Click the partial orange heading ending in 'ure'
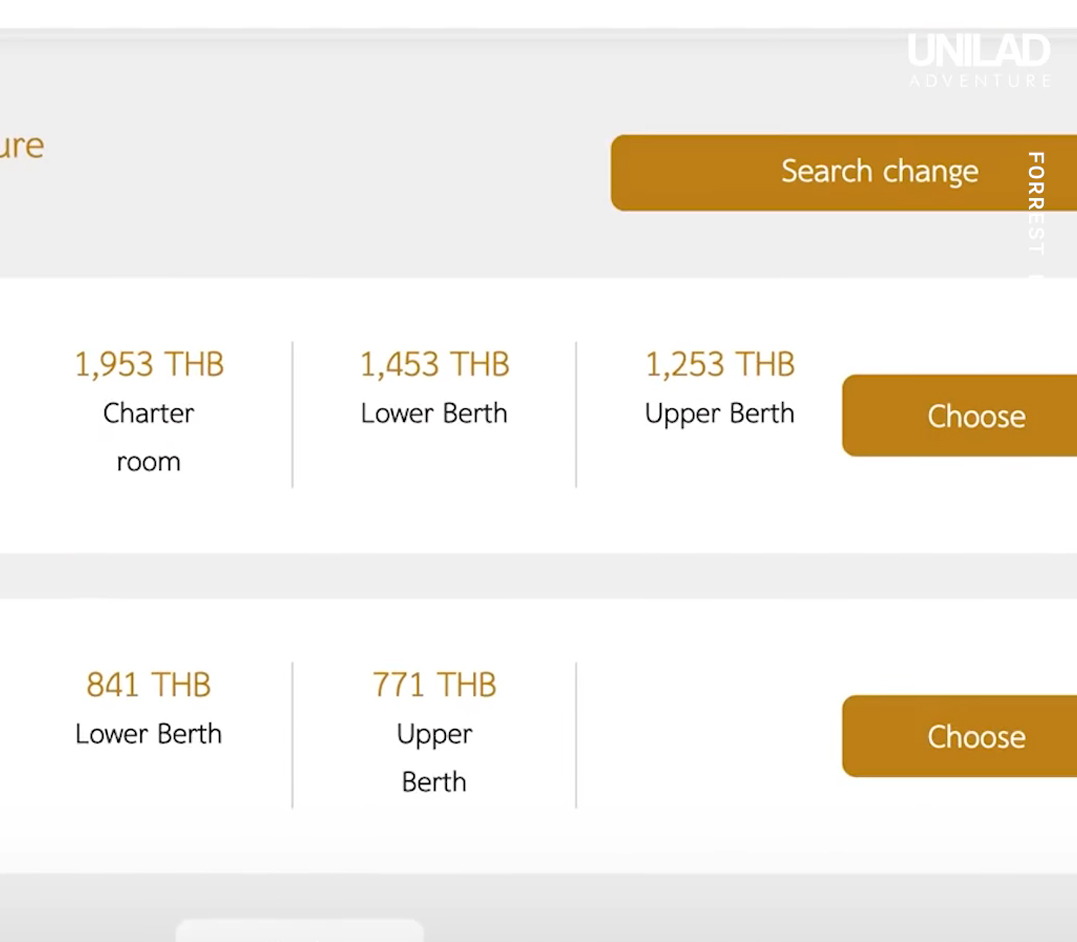 [21, 146]
